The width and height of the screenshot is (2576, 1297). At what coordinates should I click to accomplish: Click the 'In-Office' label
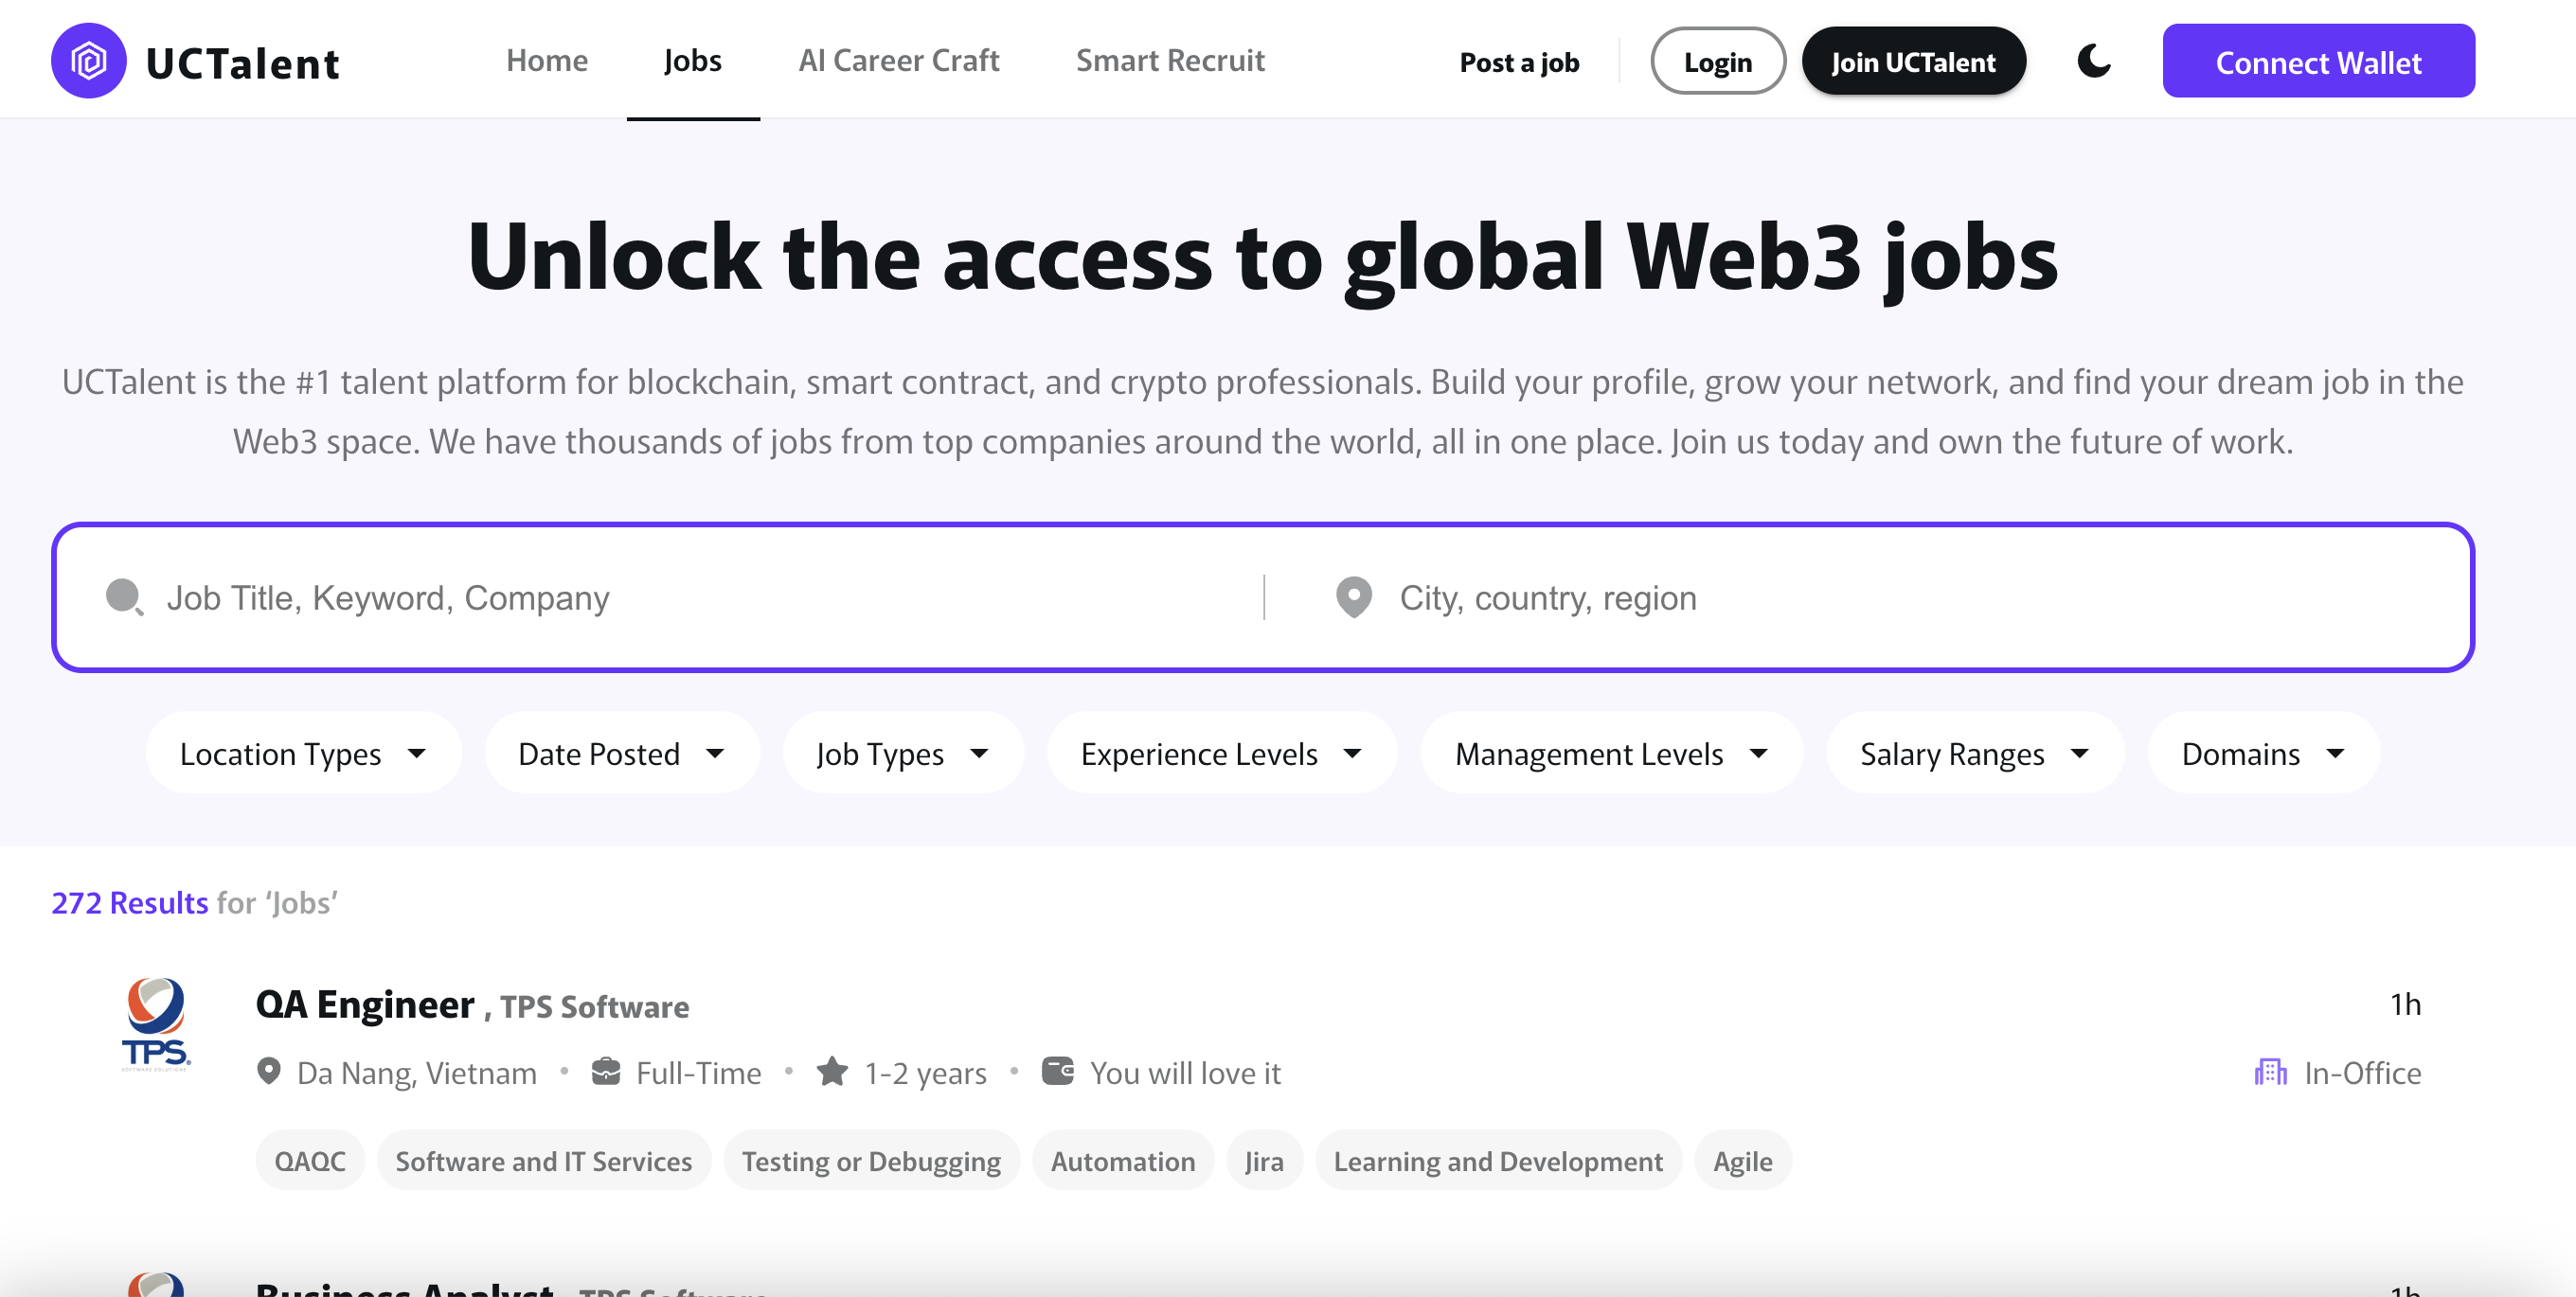pyautogui.click(x=2362, y=1073)
